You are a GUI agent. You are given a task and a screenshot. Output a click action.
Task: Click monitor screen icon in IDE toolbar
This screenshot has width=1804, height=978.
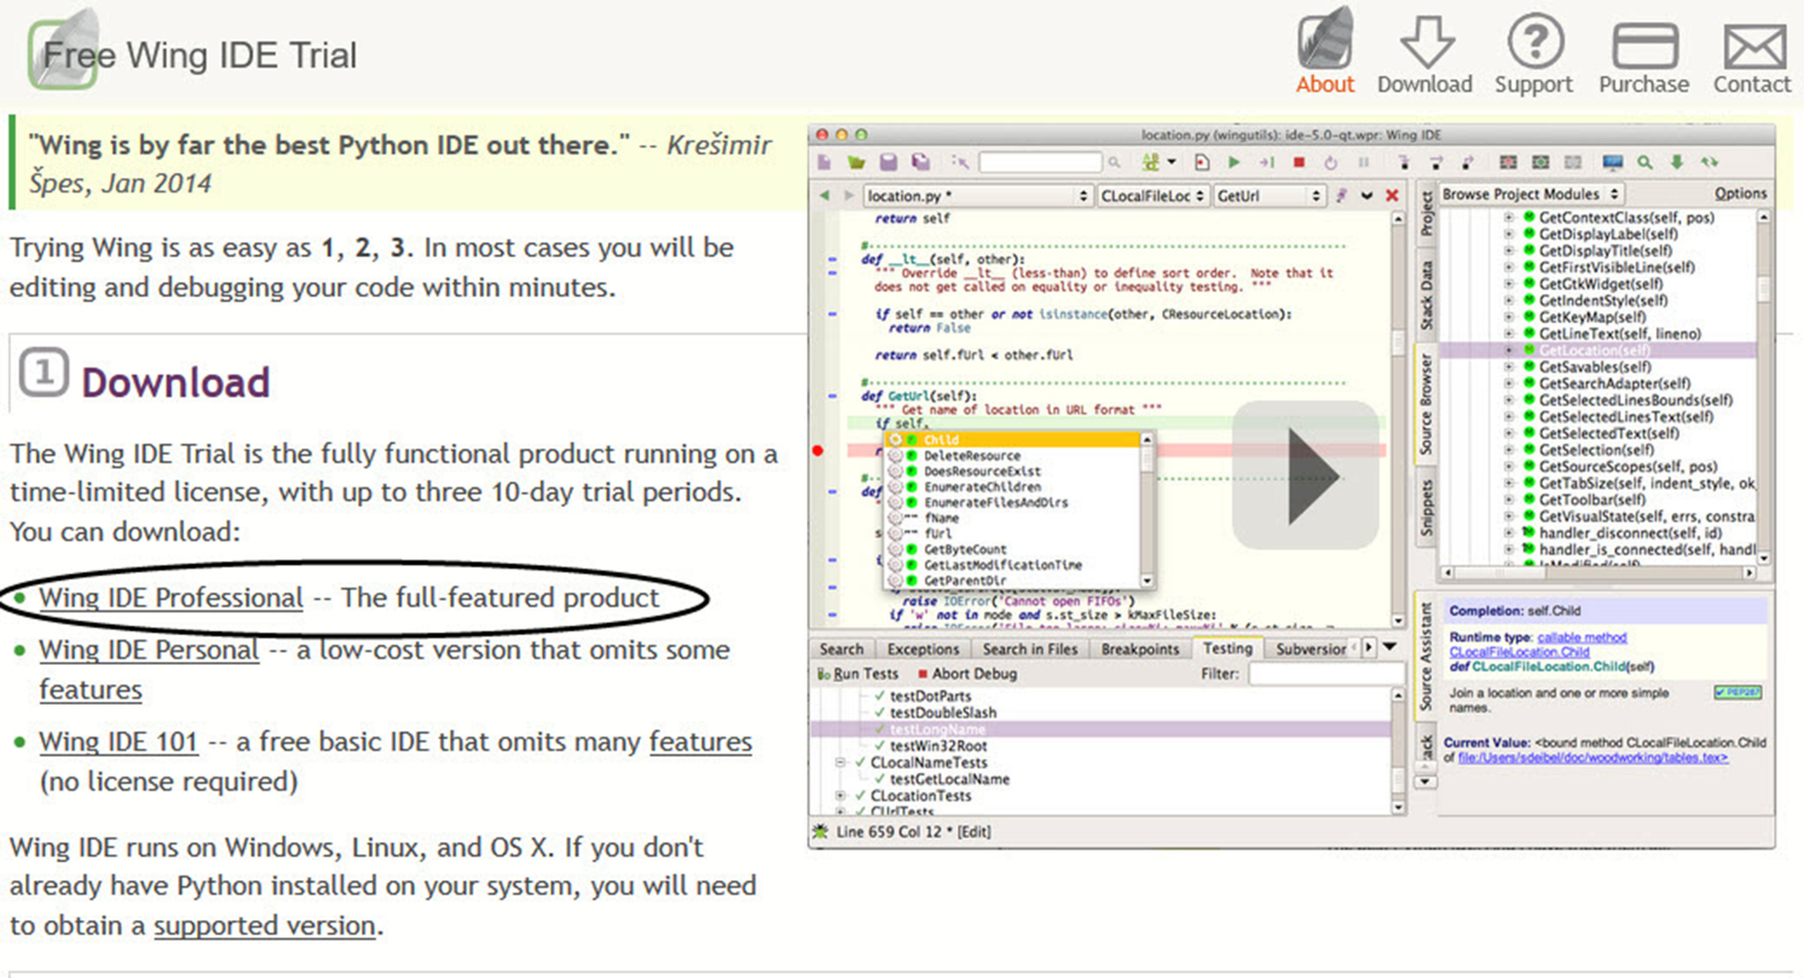(x=1612, y=162)
